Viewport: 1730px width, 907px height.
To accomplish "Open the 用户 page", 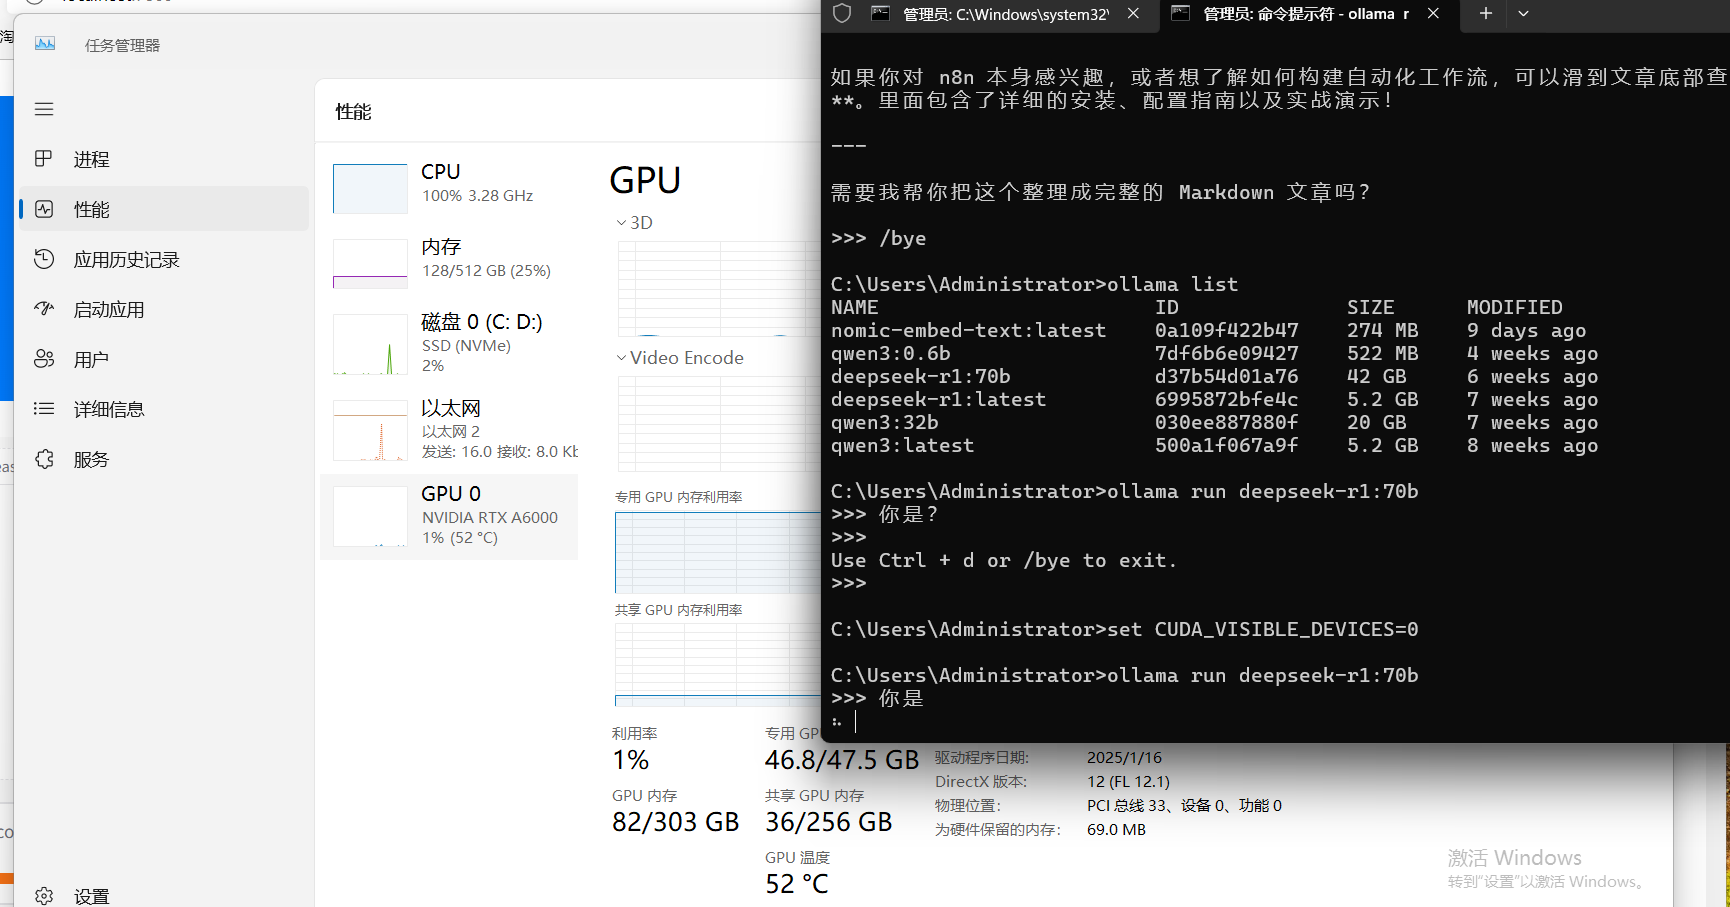I will tap(164, 359).
